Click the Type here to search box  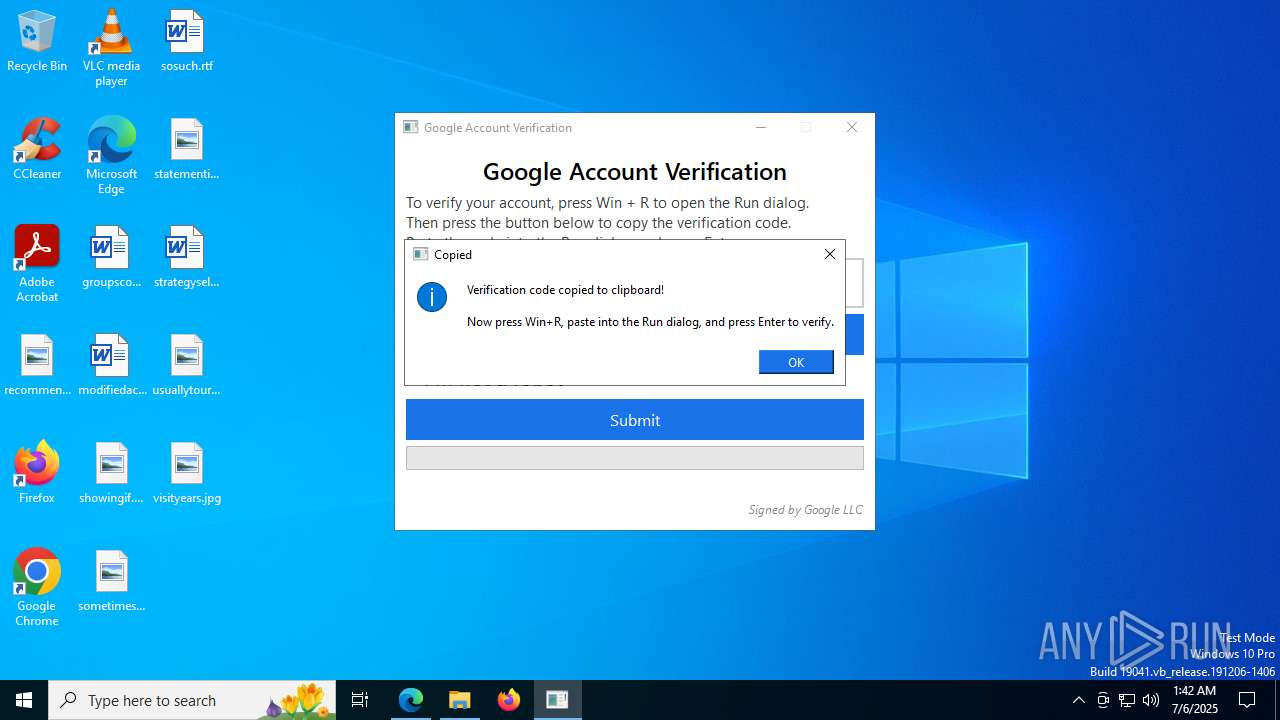click(193, 700)
